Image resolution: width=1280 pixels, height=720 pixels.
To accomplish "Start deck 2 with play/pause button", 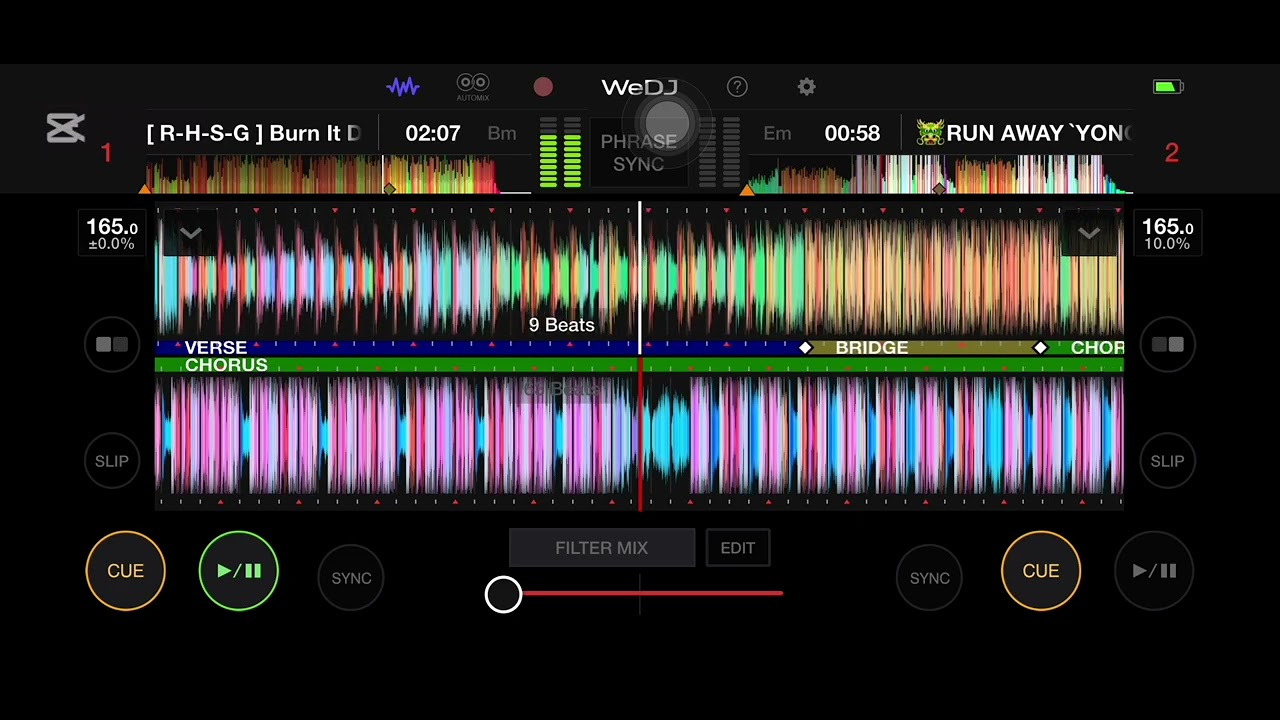I will [1154, 571].
